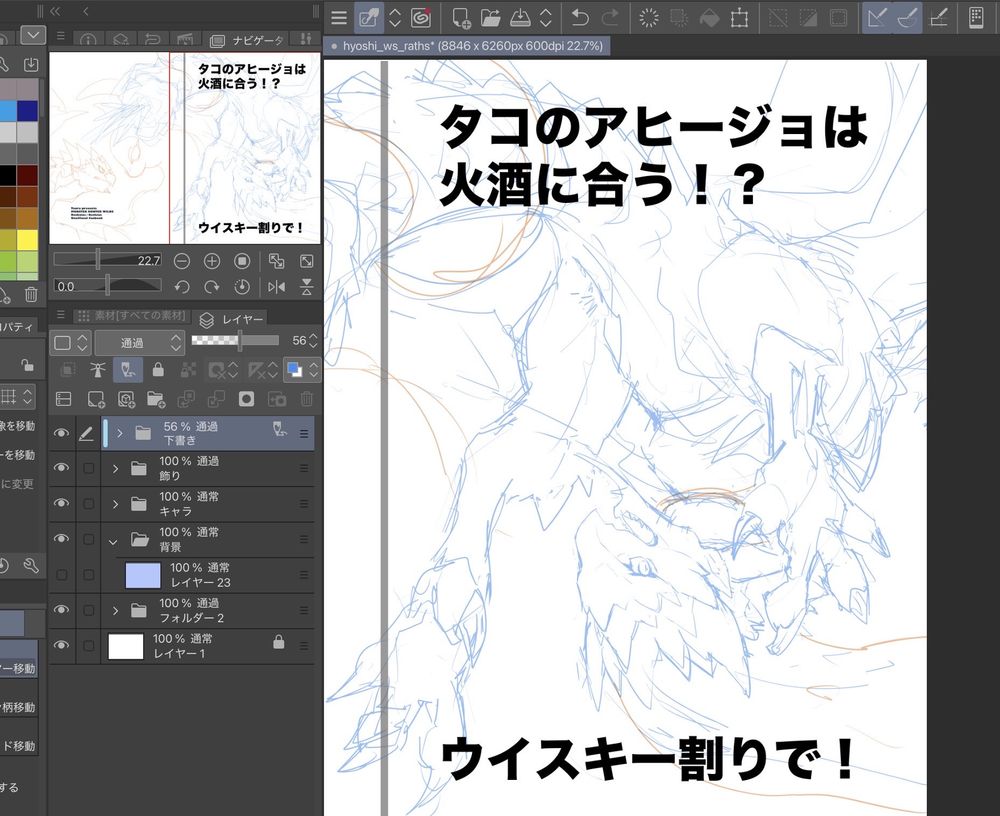Collapse the palette dock using double chevrons

click(x=55, y=11)
